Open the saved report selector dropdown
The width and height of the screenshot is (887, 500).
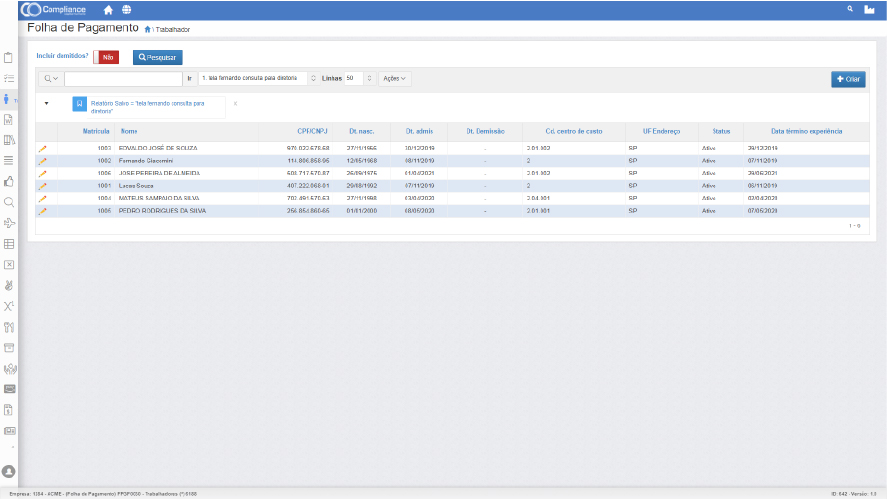click(258, 78)
